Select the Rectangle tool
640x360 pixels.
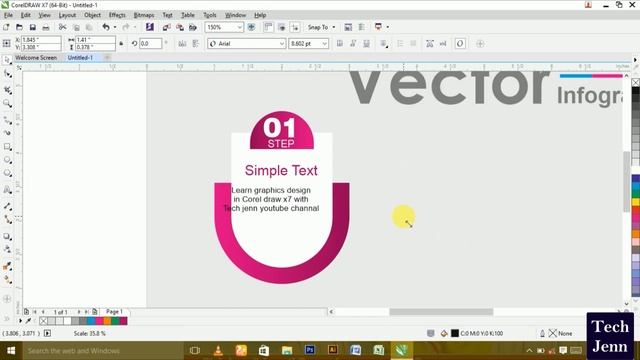pos(7,147)
